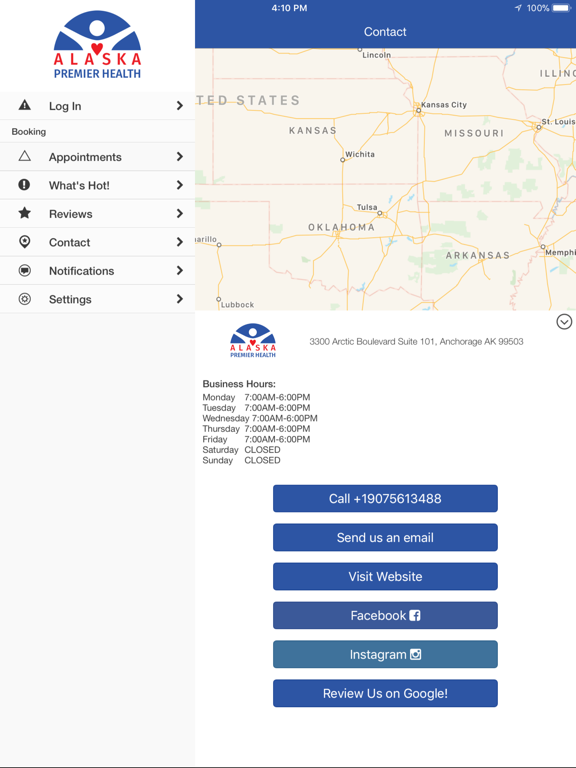Tap the Alaska Premier Health logo in sidebar
Screen dimensions: 576x768
point(97,45)
